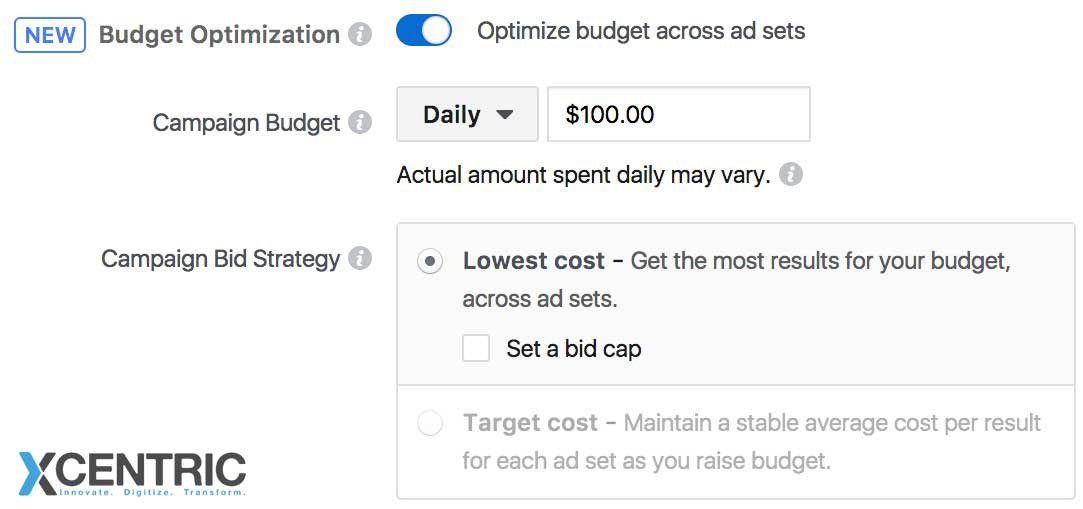Select the Lowest cost radio button

pos(430,262)
